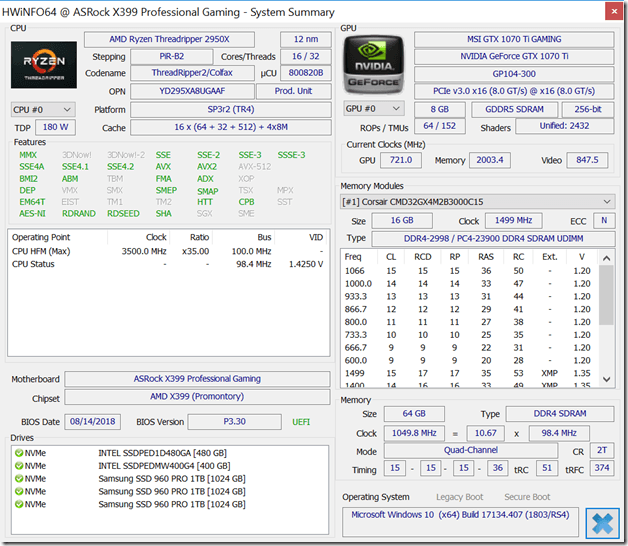
Task: Expand the Corsair memory module dropdown
Action: [477, 201]
